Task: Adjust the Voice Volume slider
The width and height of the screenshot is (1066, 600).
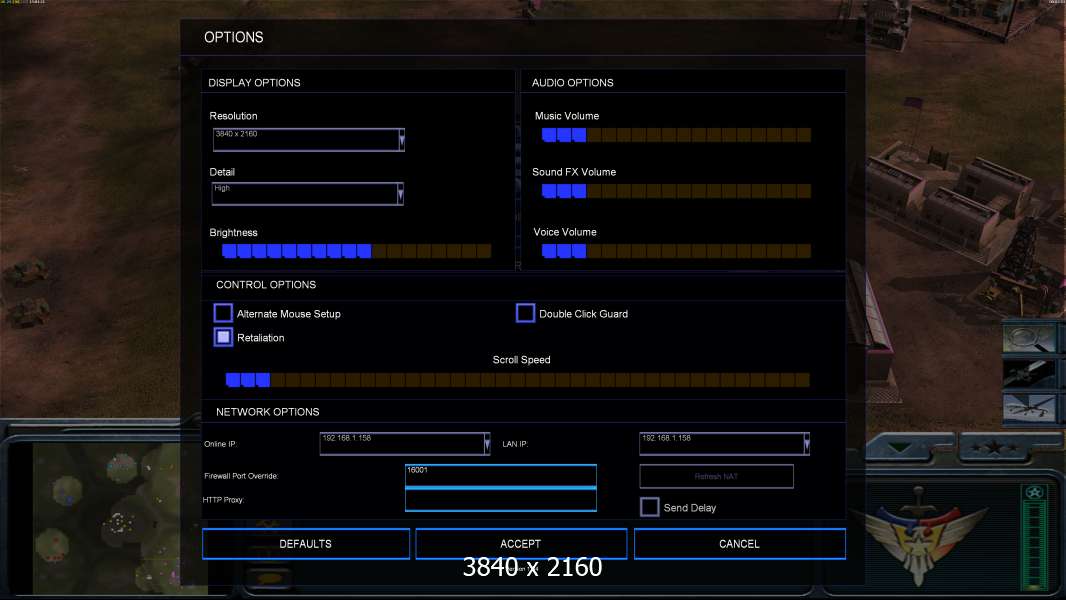Action: pyautogui.click(x=676, y=251)
